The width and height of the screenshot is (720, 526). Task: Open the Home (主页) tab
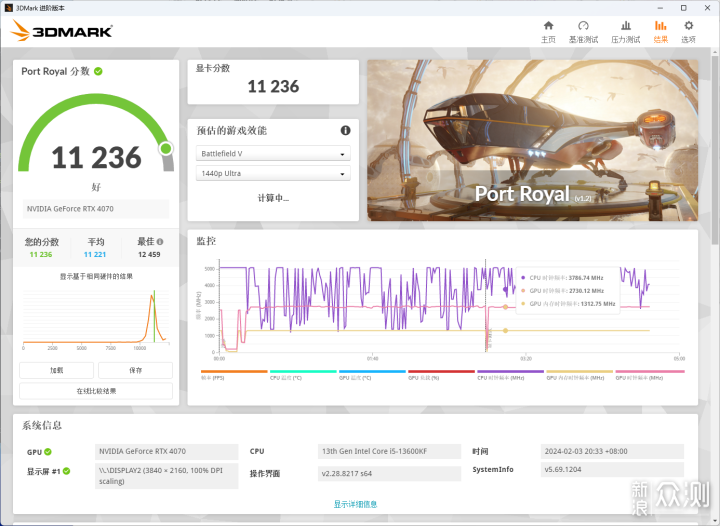[x=548, y=32]
